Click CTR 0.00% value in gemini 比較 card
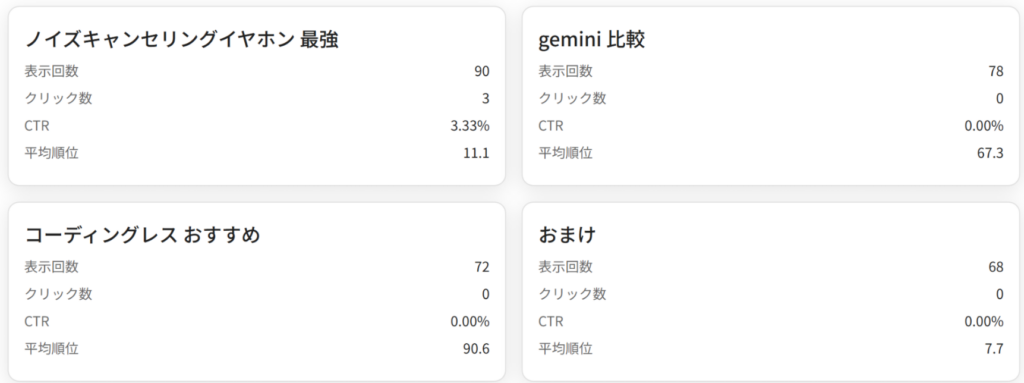Screen dimensions: 1024x383 pos(984,126)
